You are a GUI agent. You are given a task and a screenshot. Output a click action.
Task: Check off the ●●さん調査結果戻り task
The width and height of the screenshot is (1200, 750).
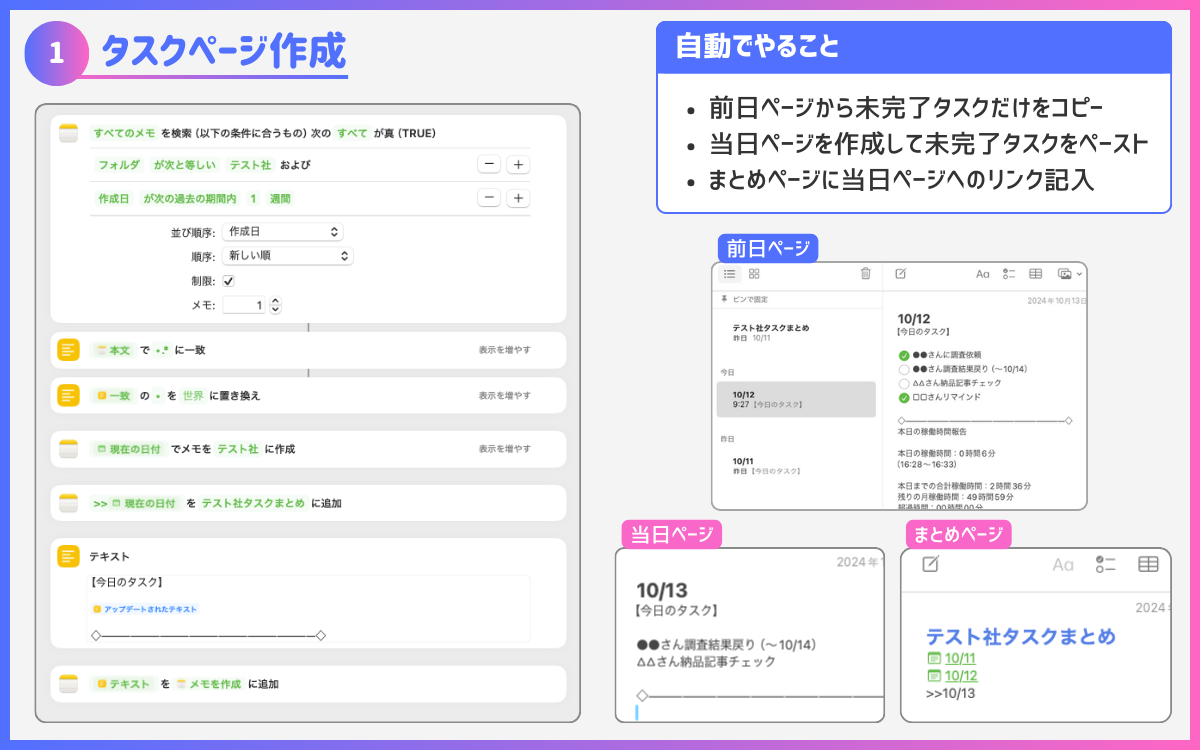(x=904, y=369)
